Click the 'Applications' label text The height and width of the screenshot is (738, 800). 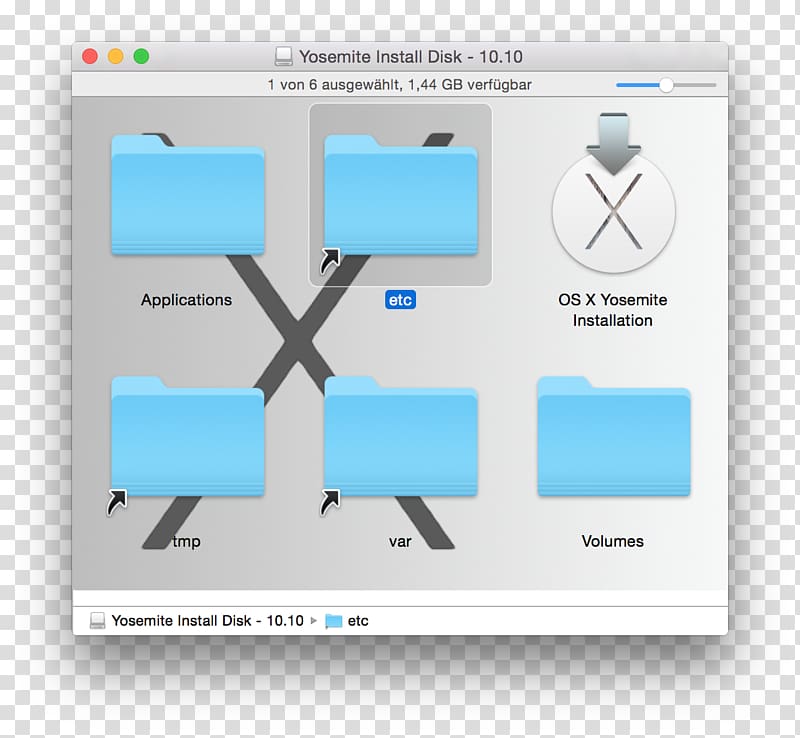pos(187,300)
